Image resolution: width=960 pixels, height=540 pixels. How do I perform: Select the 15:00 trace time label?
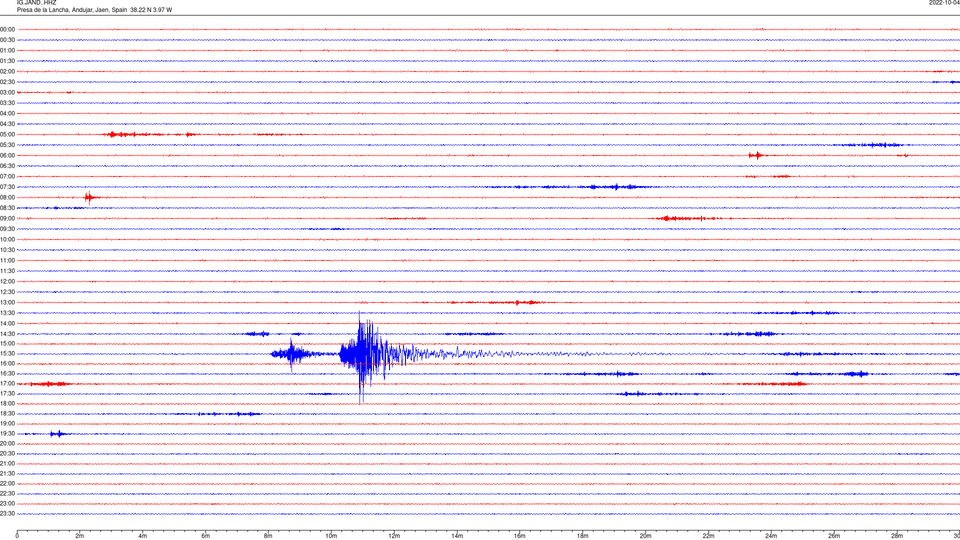[x=7, y=343]
